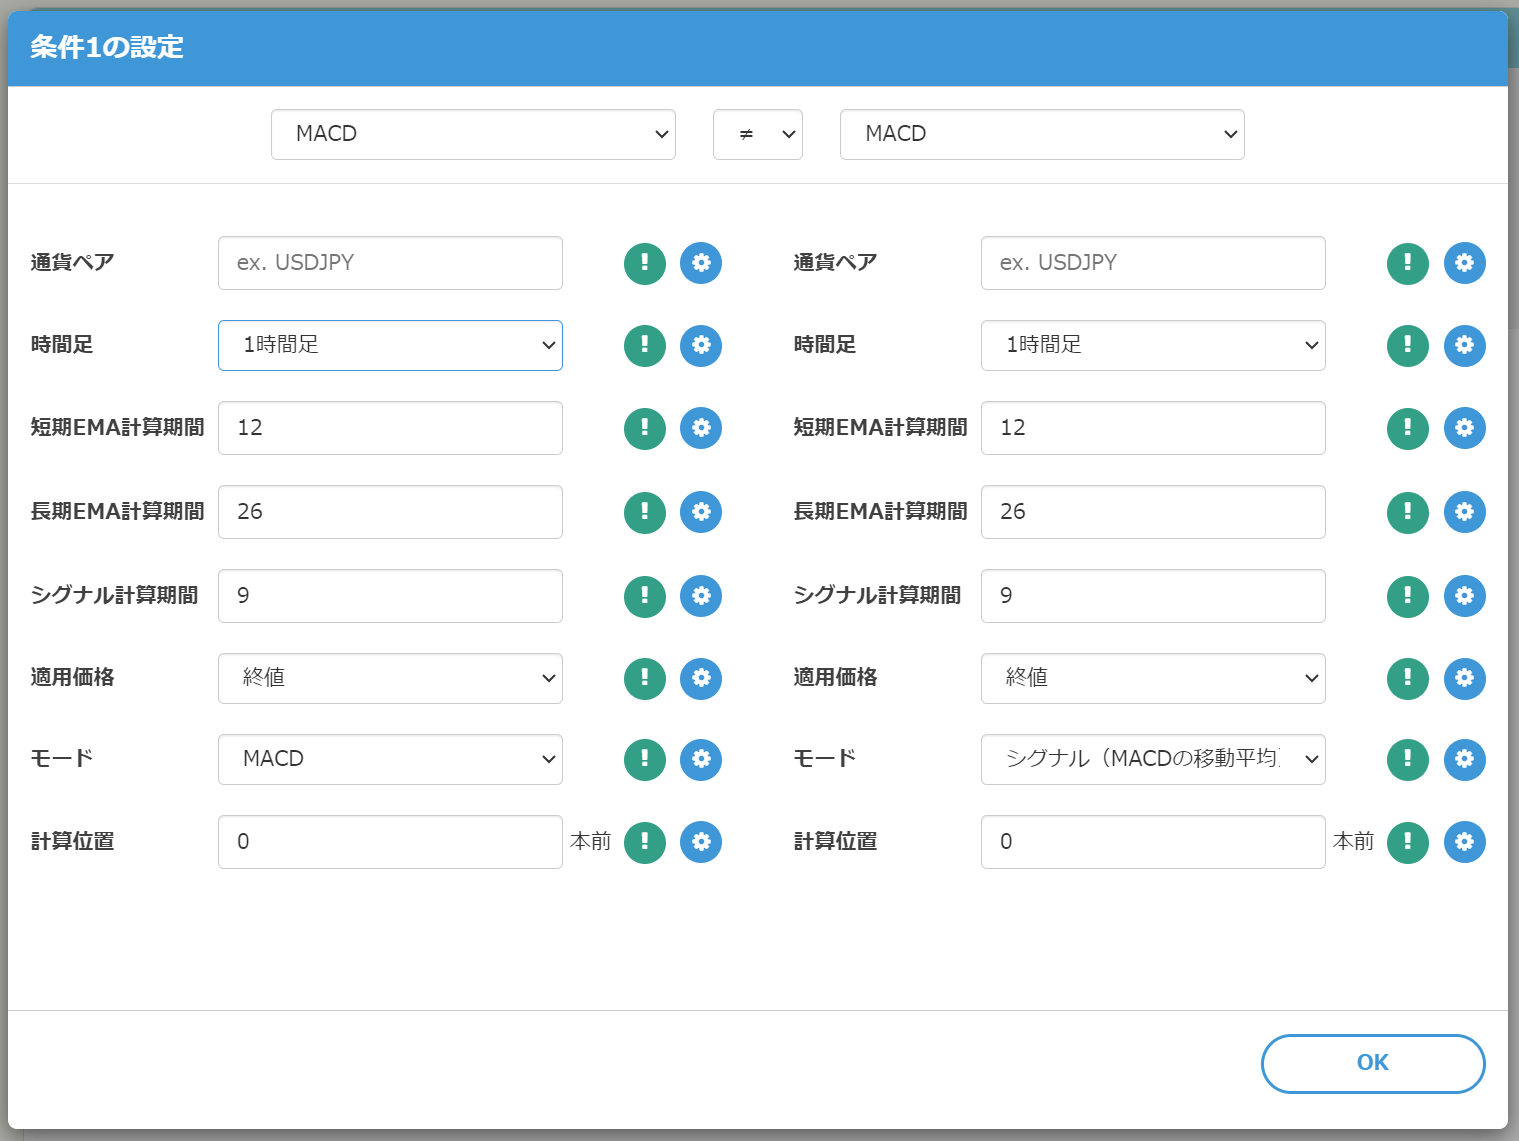Open gear settings for right モード
The height and width of the screenshot is (1141, 1519).
pos(1464,759)
